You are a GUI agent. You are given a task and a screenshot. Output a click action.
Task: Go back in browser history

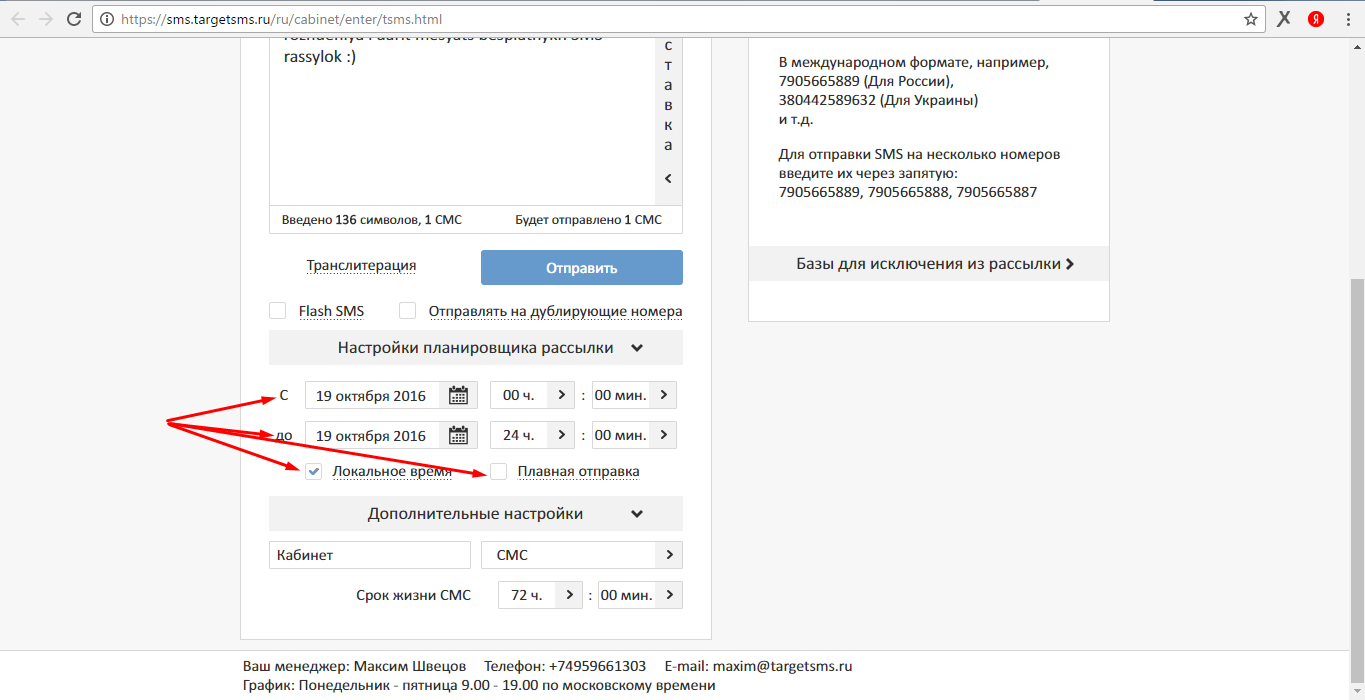point(18,19)
